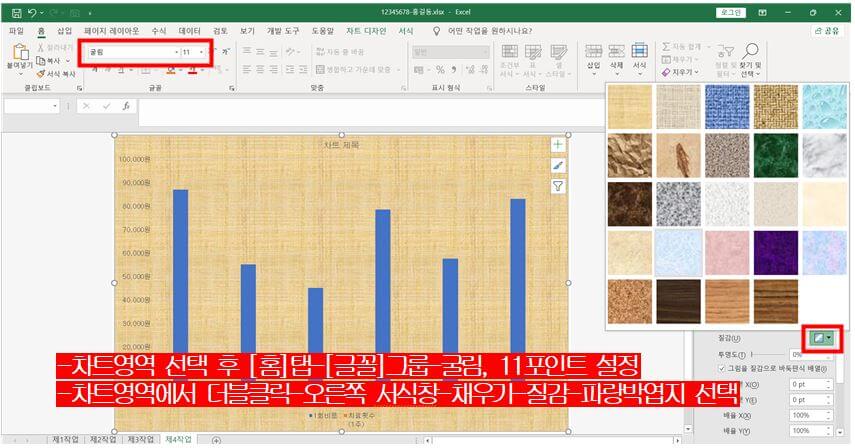Click the Chart Elements plus button
Screen dimensions: 855x448
(557, 145)
